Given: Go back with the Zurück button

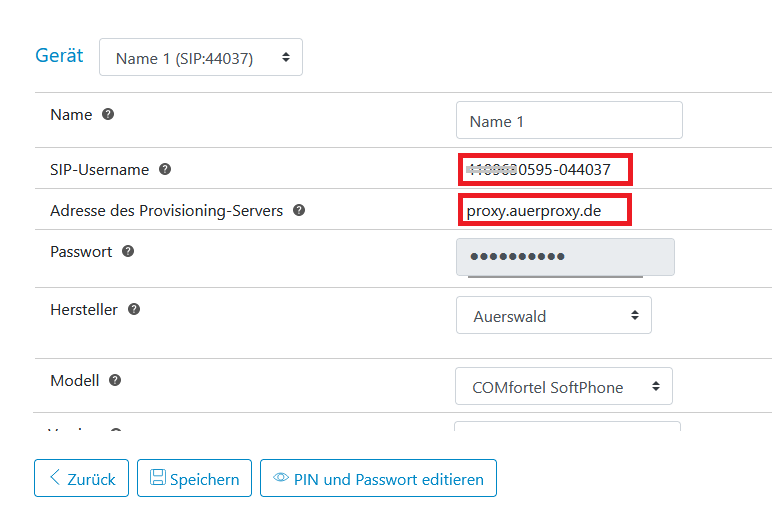Looking at the screenshot, I should click(81, 478).
